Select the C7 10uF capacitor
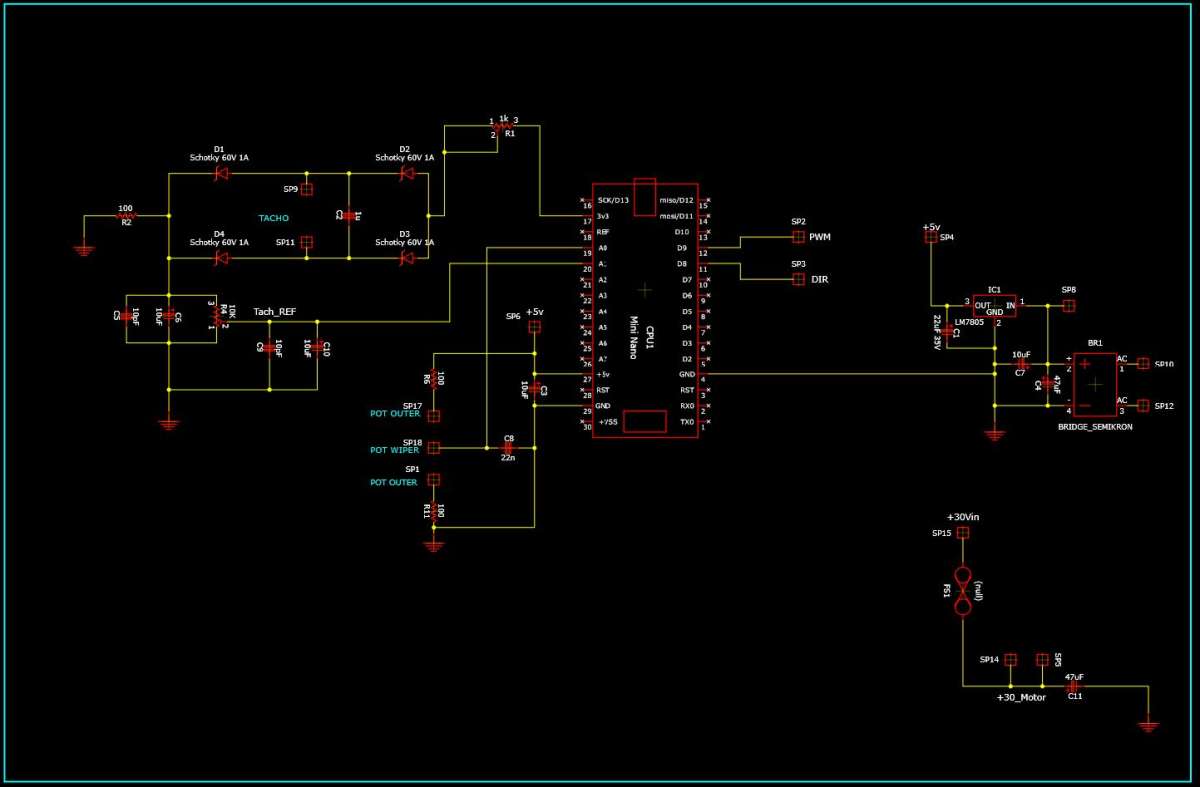This screenshot has width=1200, height=787. tap(1021, 364)
